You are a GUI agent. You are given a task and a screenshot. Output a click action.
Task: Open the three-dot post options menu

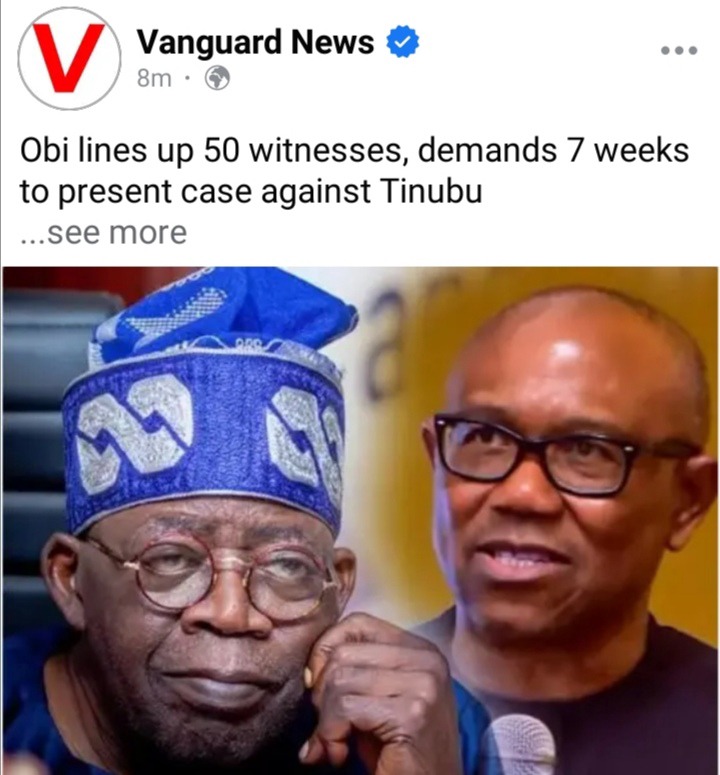pos(679,50)
